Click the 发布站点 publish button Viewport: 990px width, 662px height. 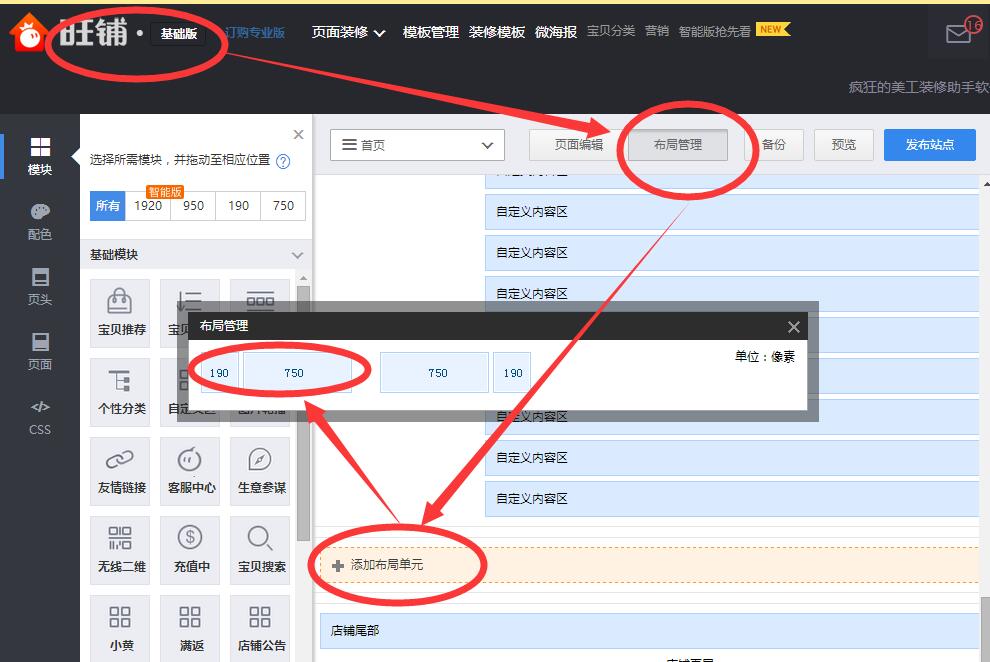click(x=929, y=144)
